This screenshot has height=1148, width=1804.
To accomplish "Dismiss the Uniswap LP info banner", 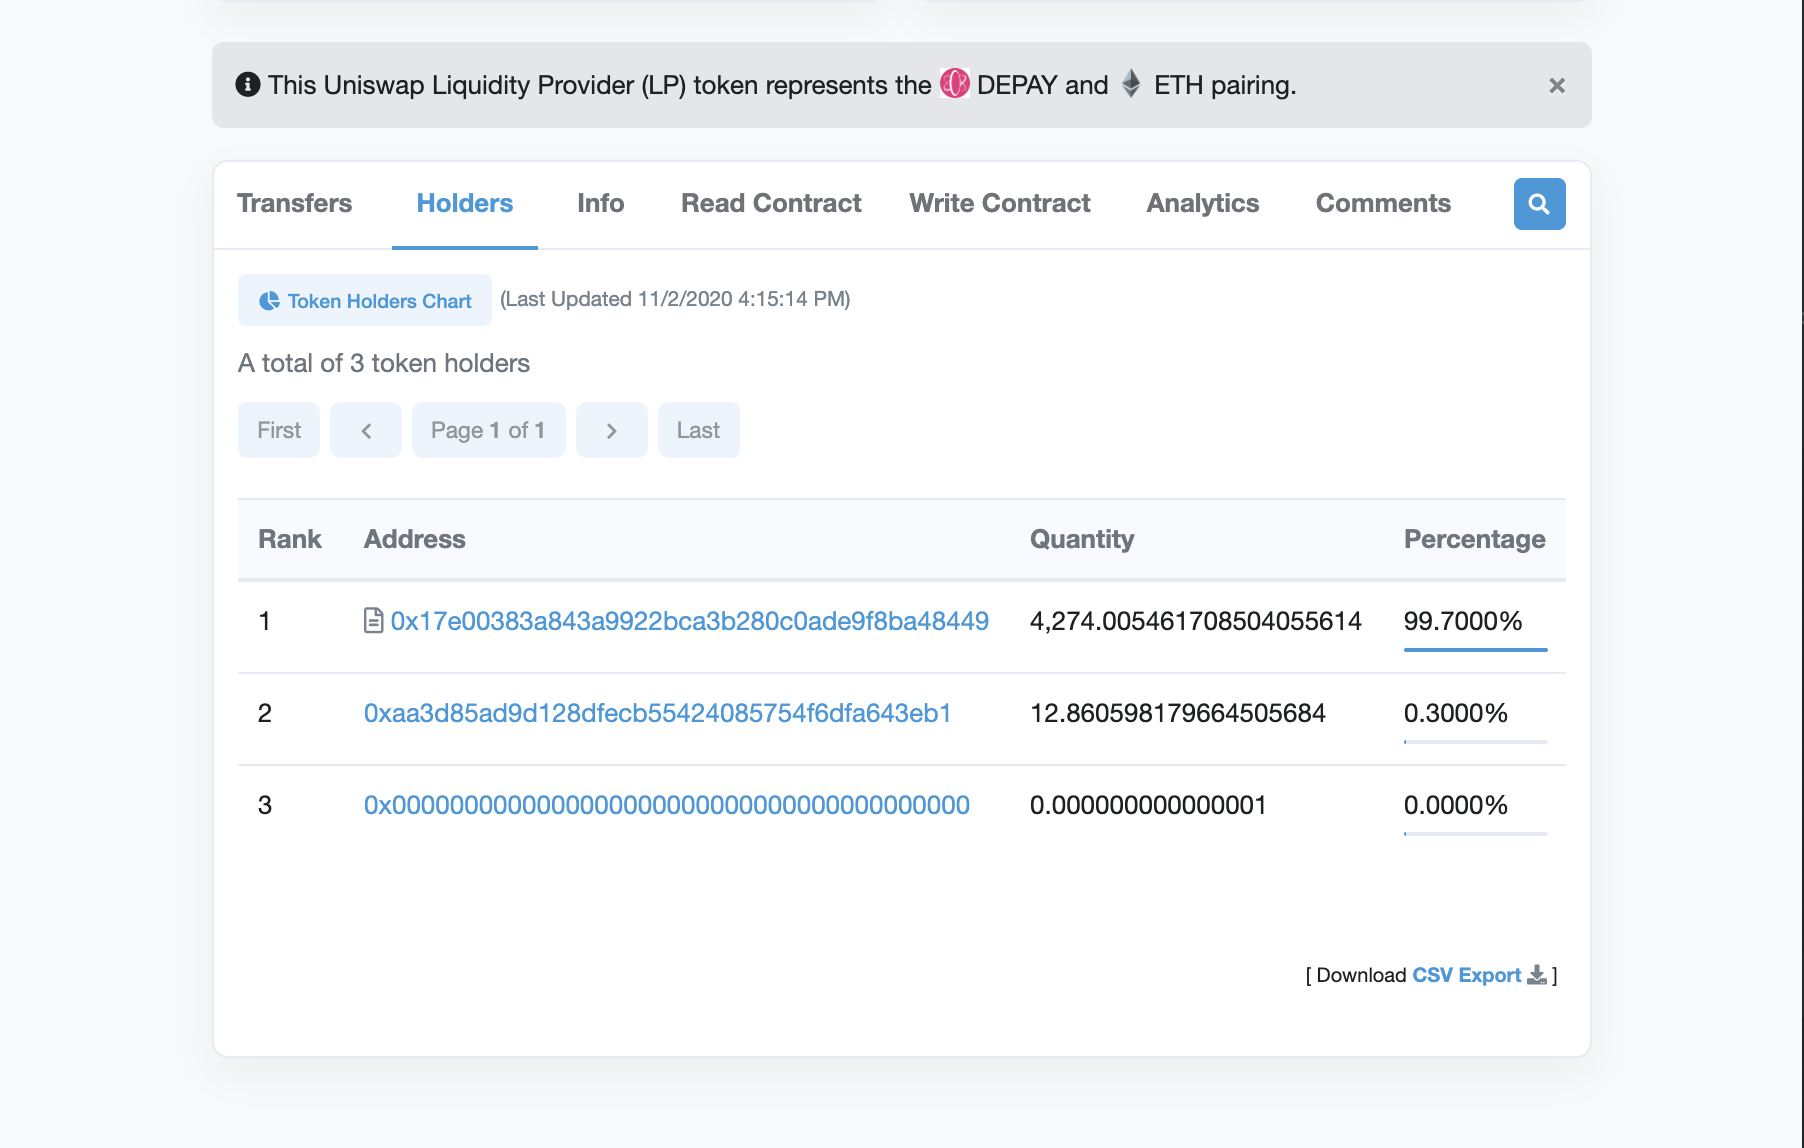I will tap(1556, 86).
